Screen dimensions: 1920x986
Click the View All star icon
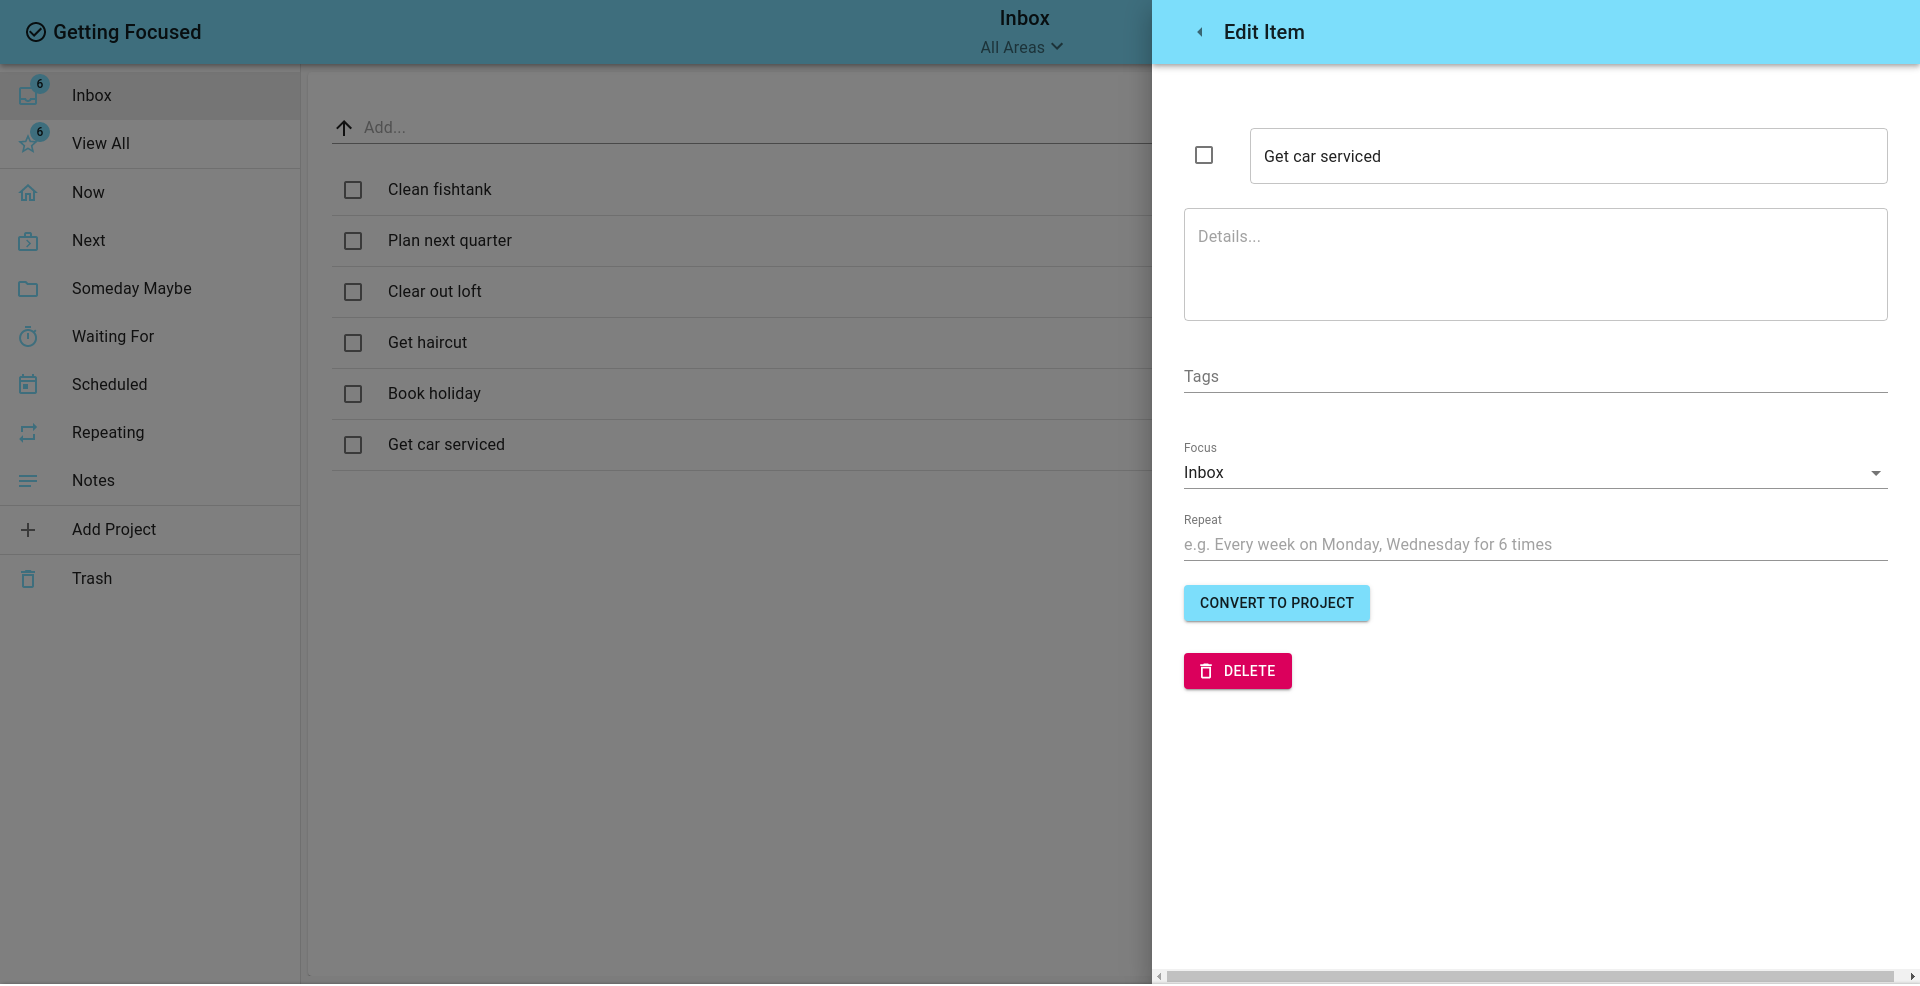click(x=28, y=144)
